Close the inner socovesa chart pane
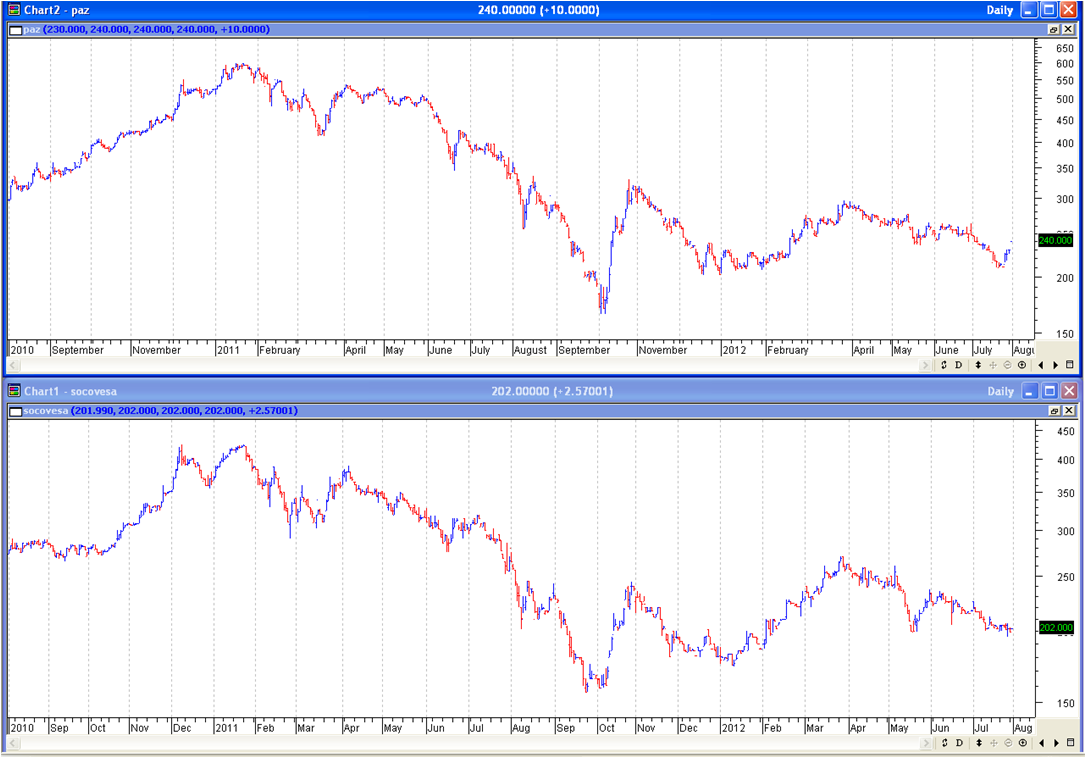1086x758 pixels. click(x=1068, y=411)
